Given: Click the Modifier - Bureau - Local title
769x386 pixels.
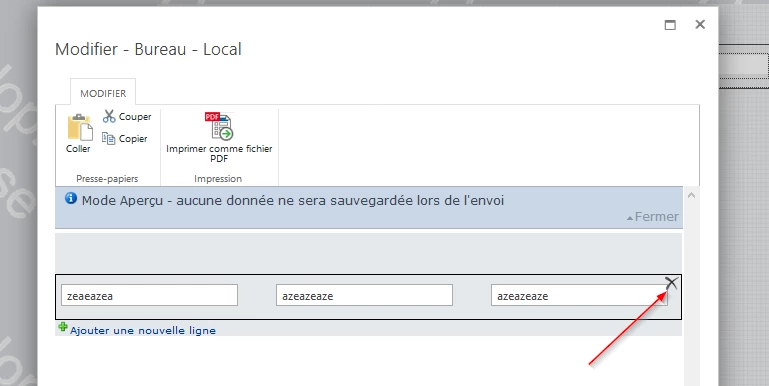Looking at the screenshot, I should tap(148, 49).
